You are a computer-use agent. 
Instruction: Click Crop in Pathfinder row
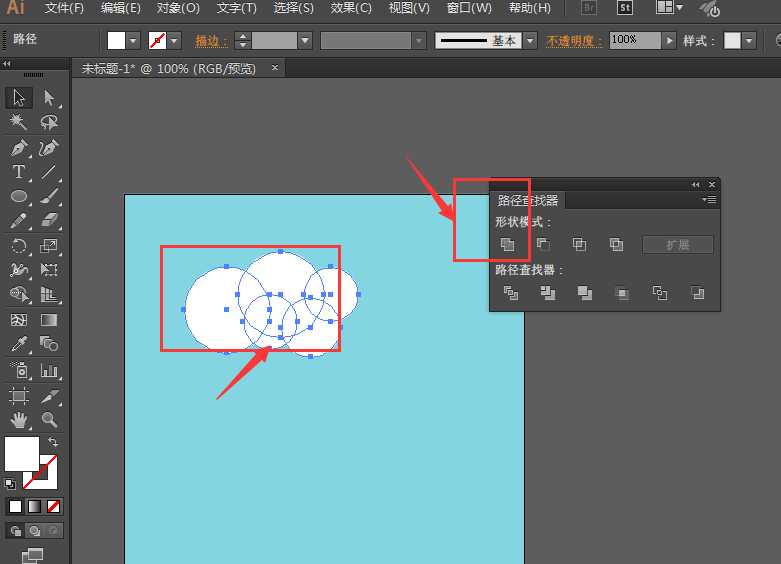(622, 293)
